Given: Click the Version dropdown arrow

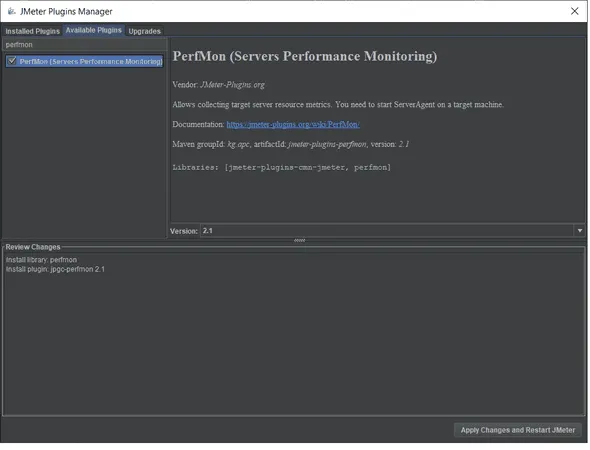Looking at the screenshot, I should coord(580,231).
